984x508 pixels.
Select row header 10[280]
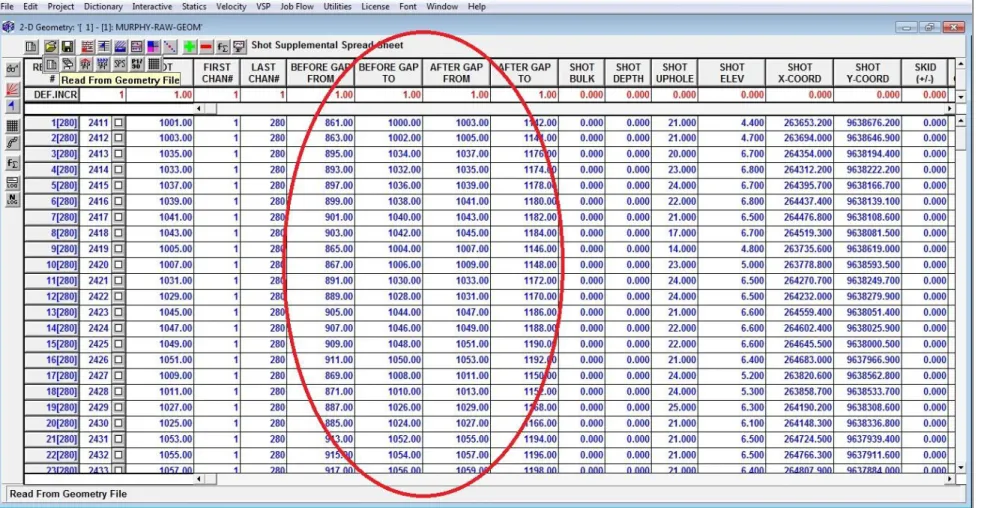click(52, 265)
